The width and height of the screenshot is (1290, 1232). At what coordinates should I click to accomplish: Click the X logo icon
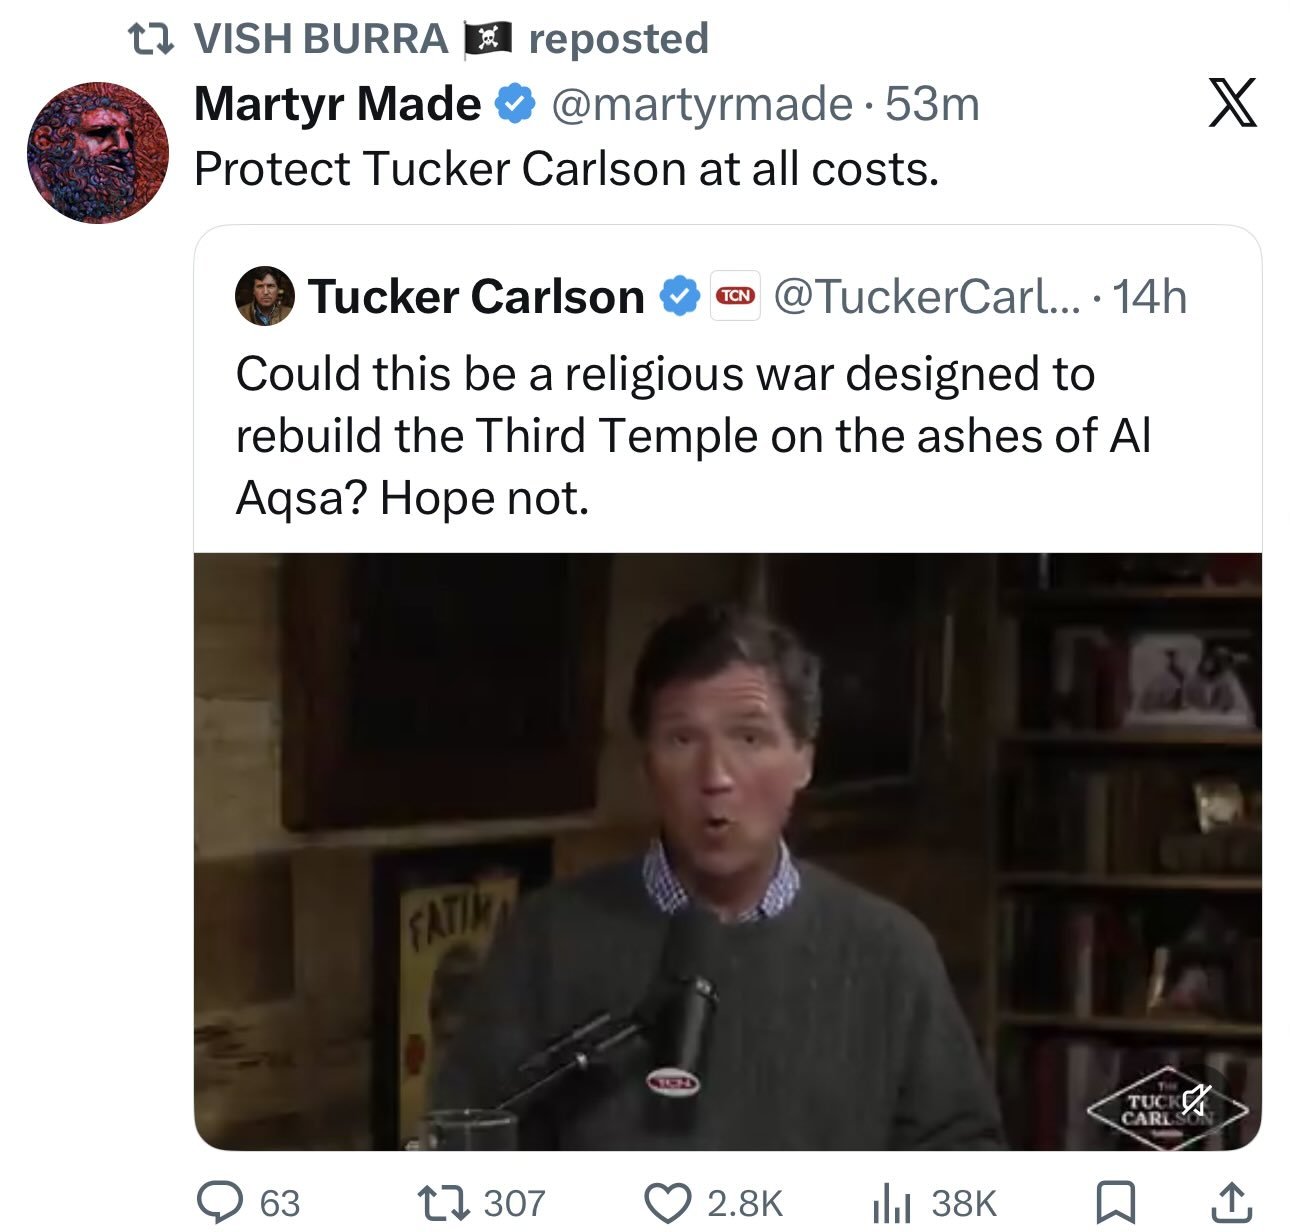click(1232, 102)
